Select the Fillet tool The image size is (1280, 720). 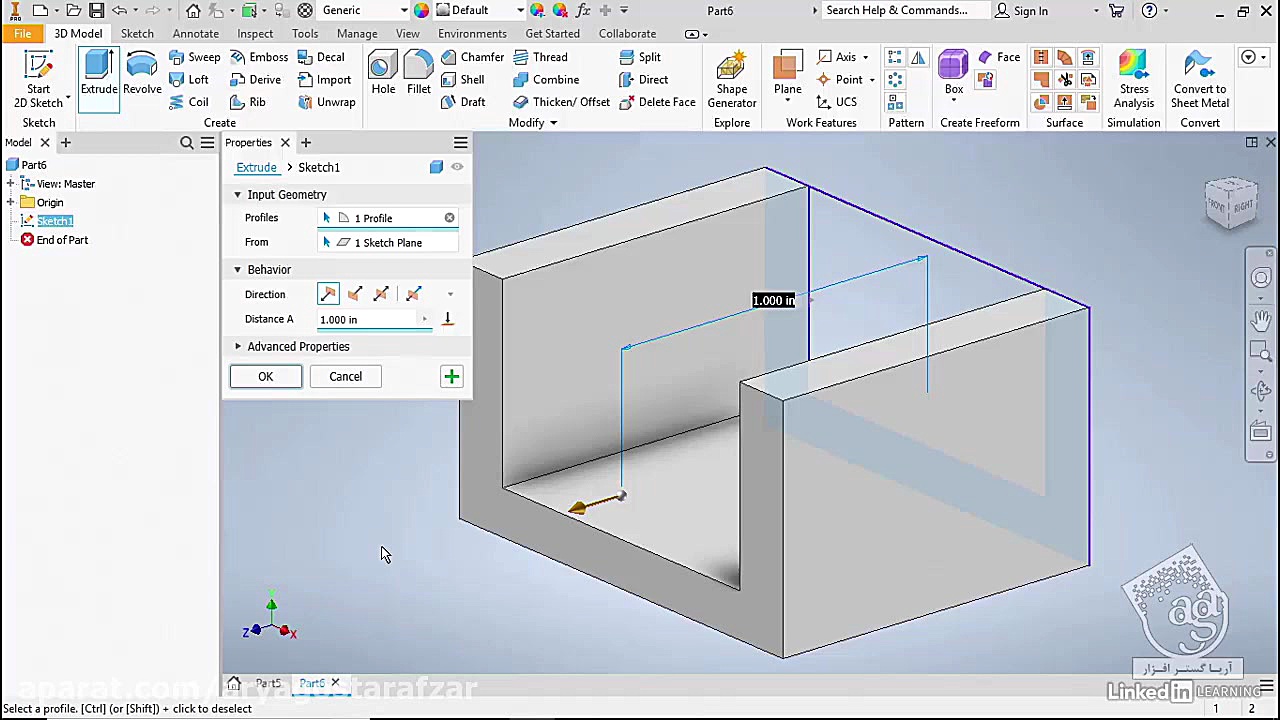pos(419,75)
